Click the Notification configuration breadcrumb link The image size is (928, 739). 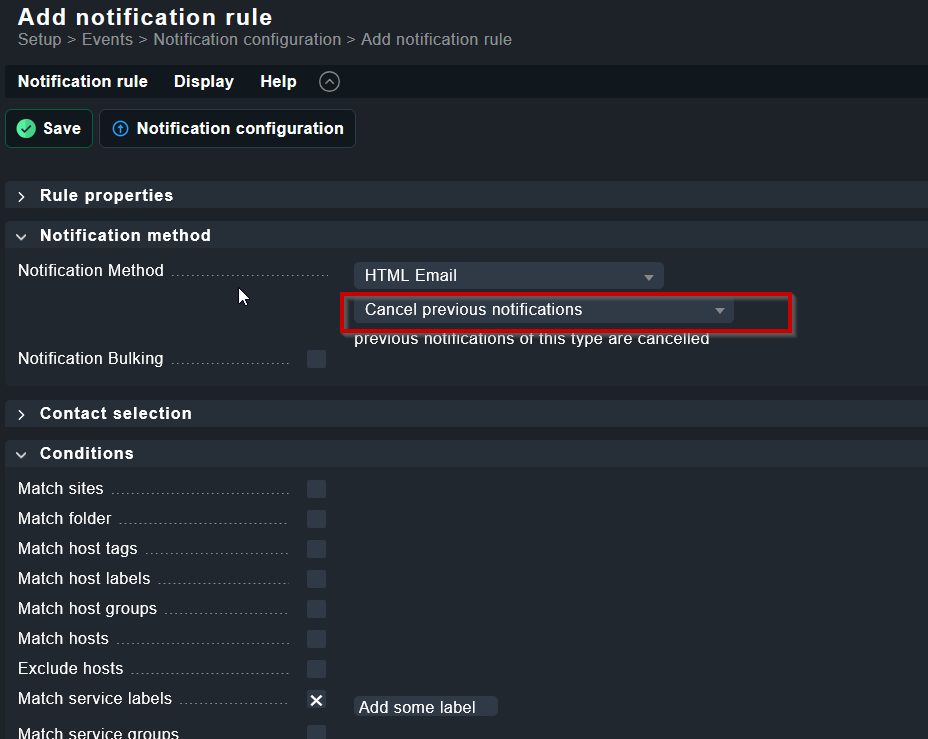tap(247, 40)
